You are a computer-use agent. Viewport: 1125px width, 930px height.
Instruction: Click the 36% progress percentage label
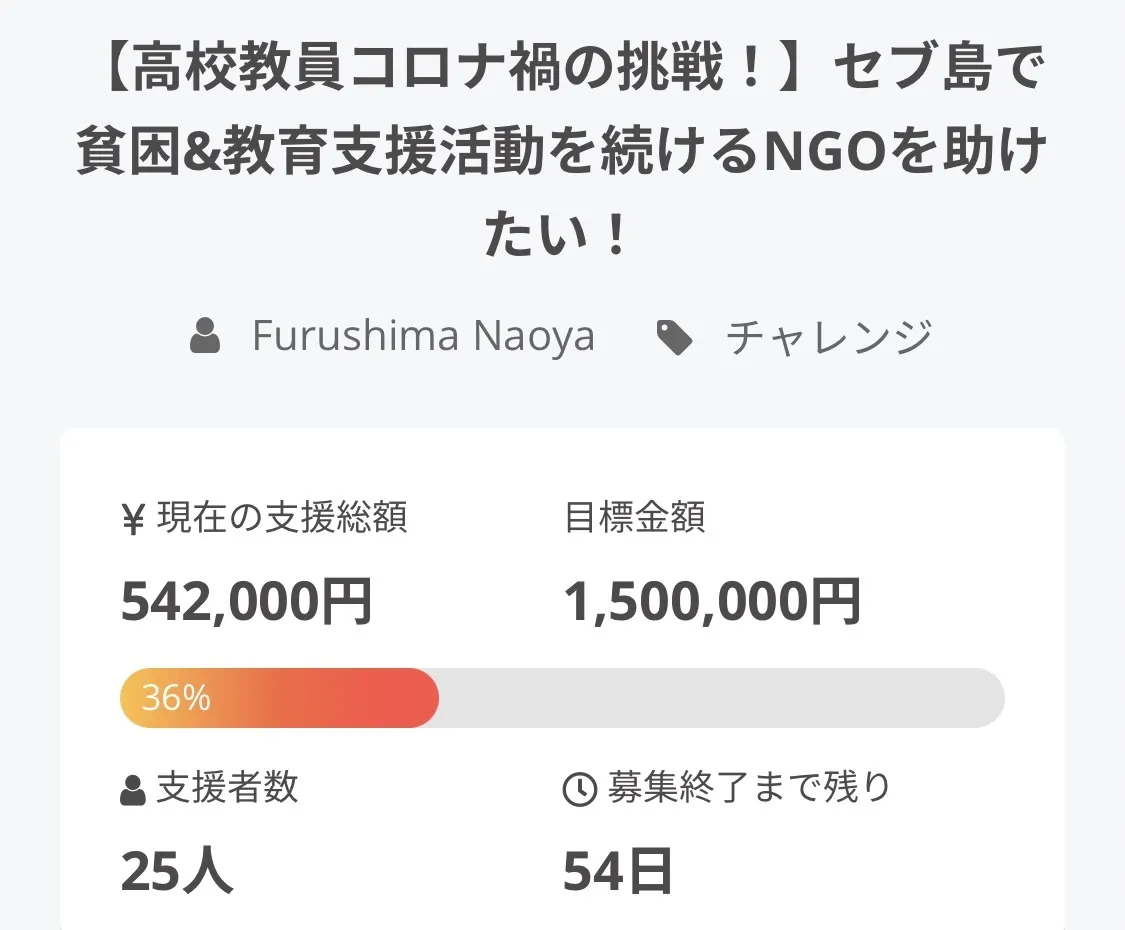click(176, 698)
